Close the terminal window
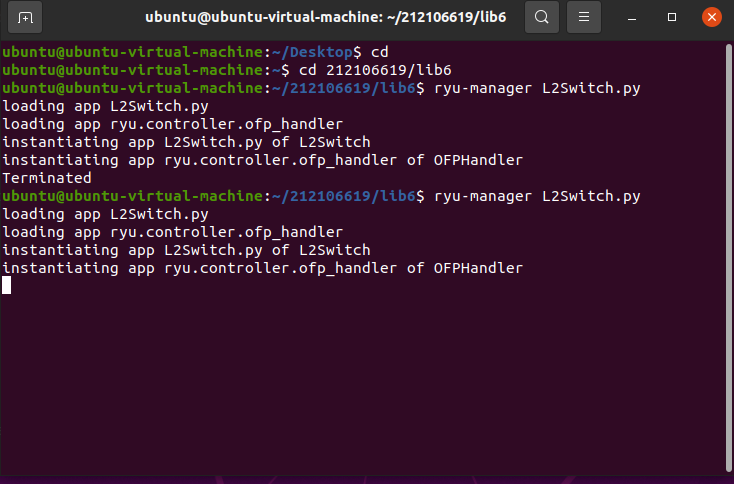 (711, 17)
